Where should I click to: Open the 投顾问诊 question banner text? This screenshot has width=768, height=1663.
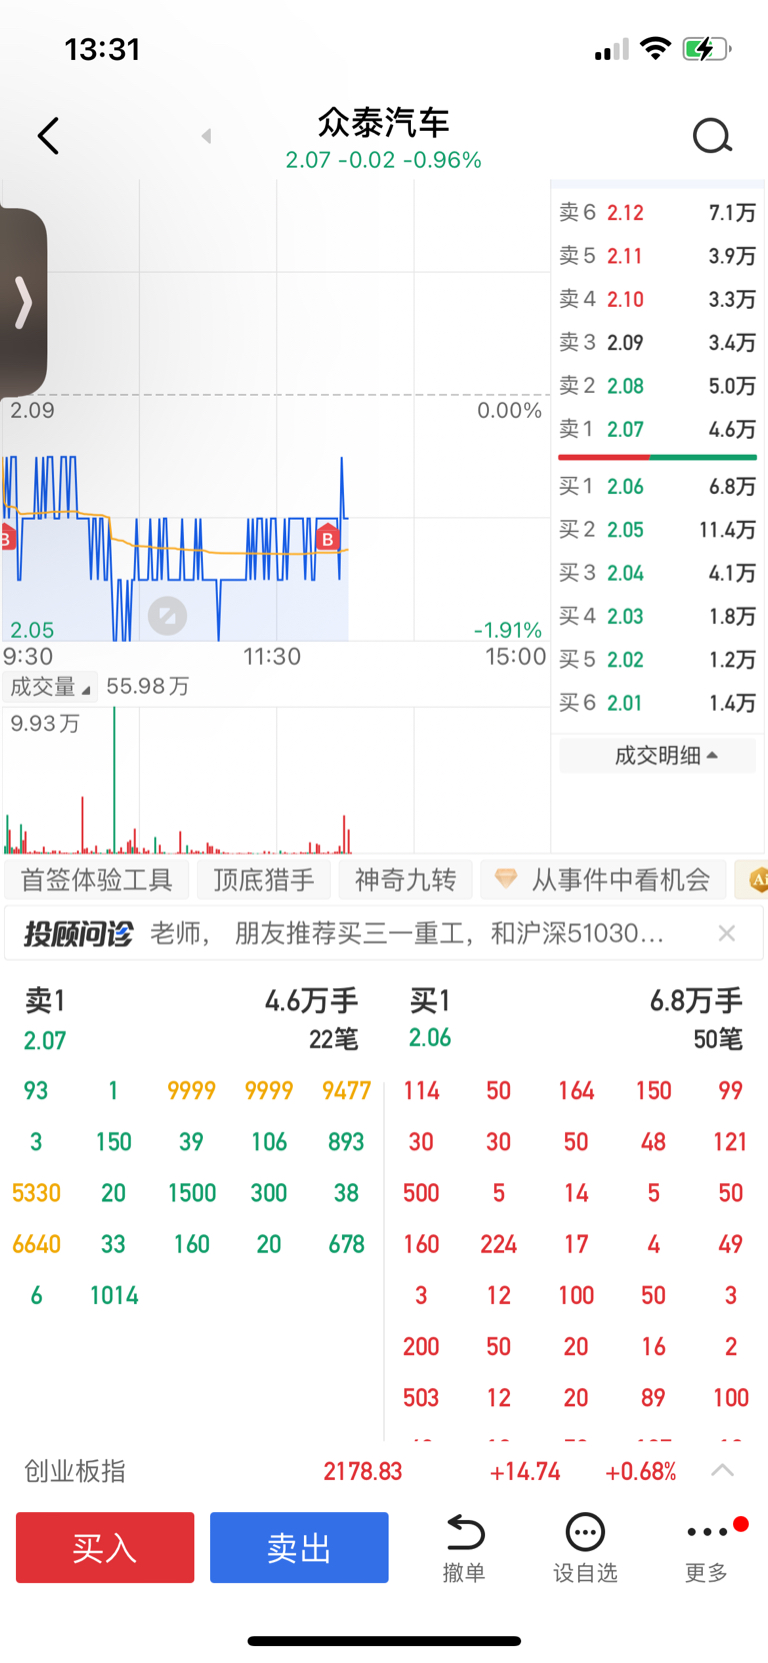pyautogui.click(x=407, y=934)
